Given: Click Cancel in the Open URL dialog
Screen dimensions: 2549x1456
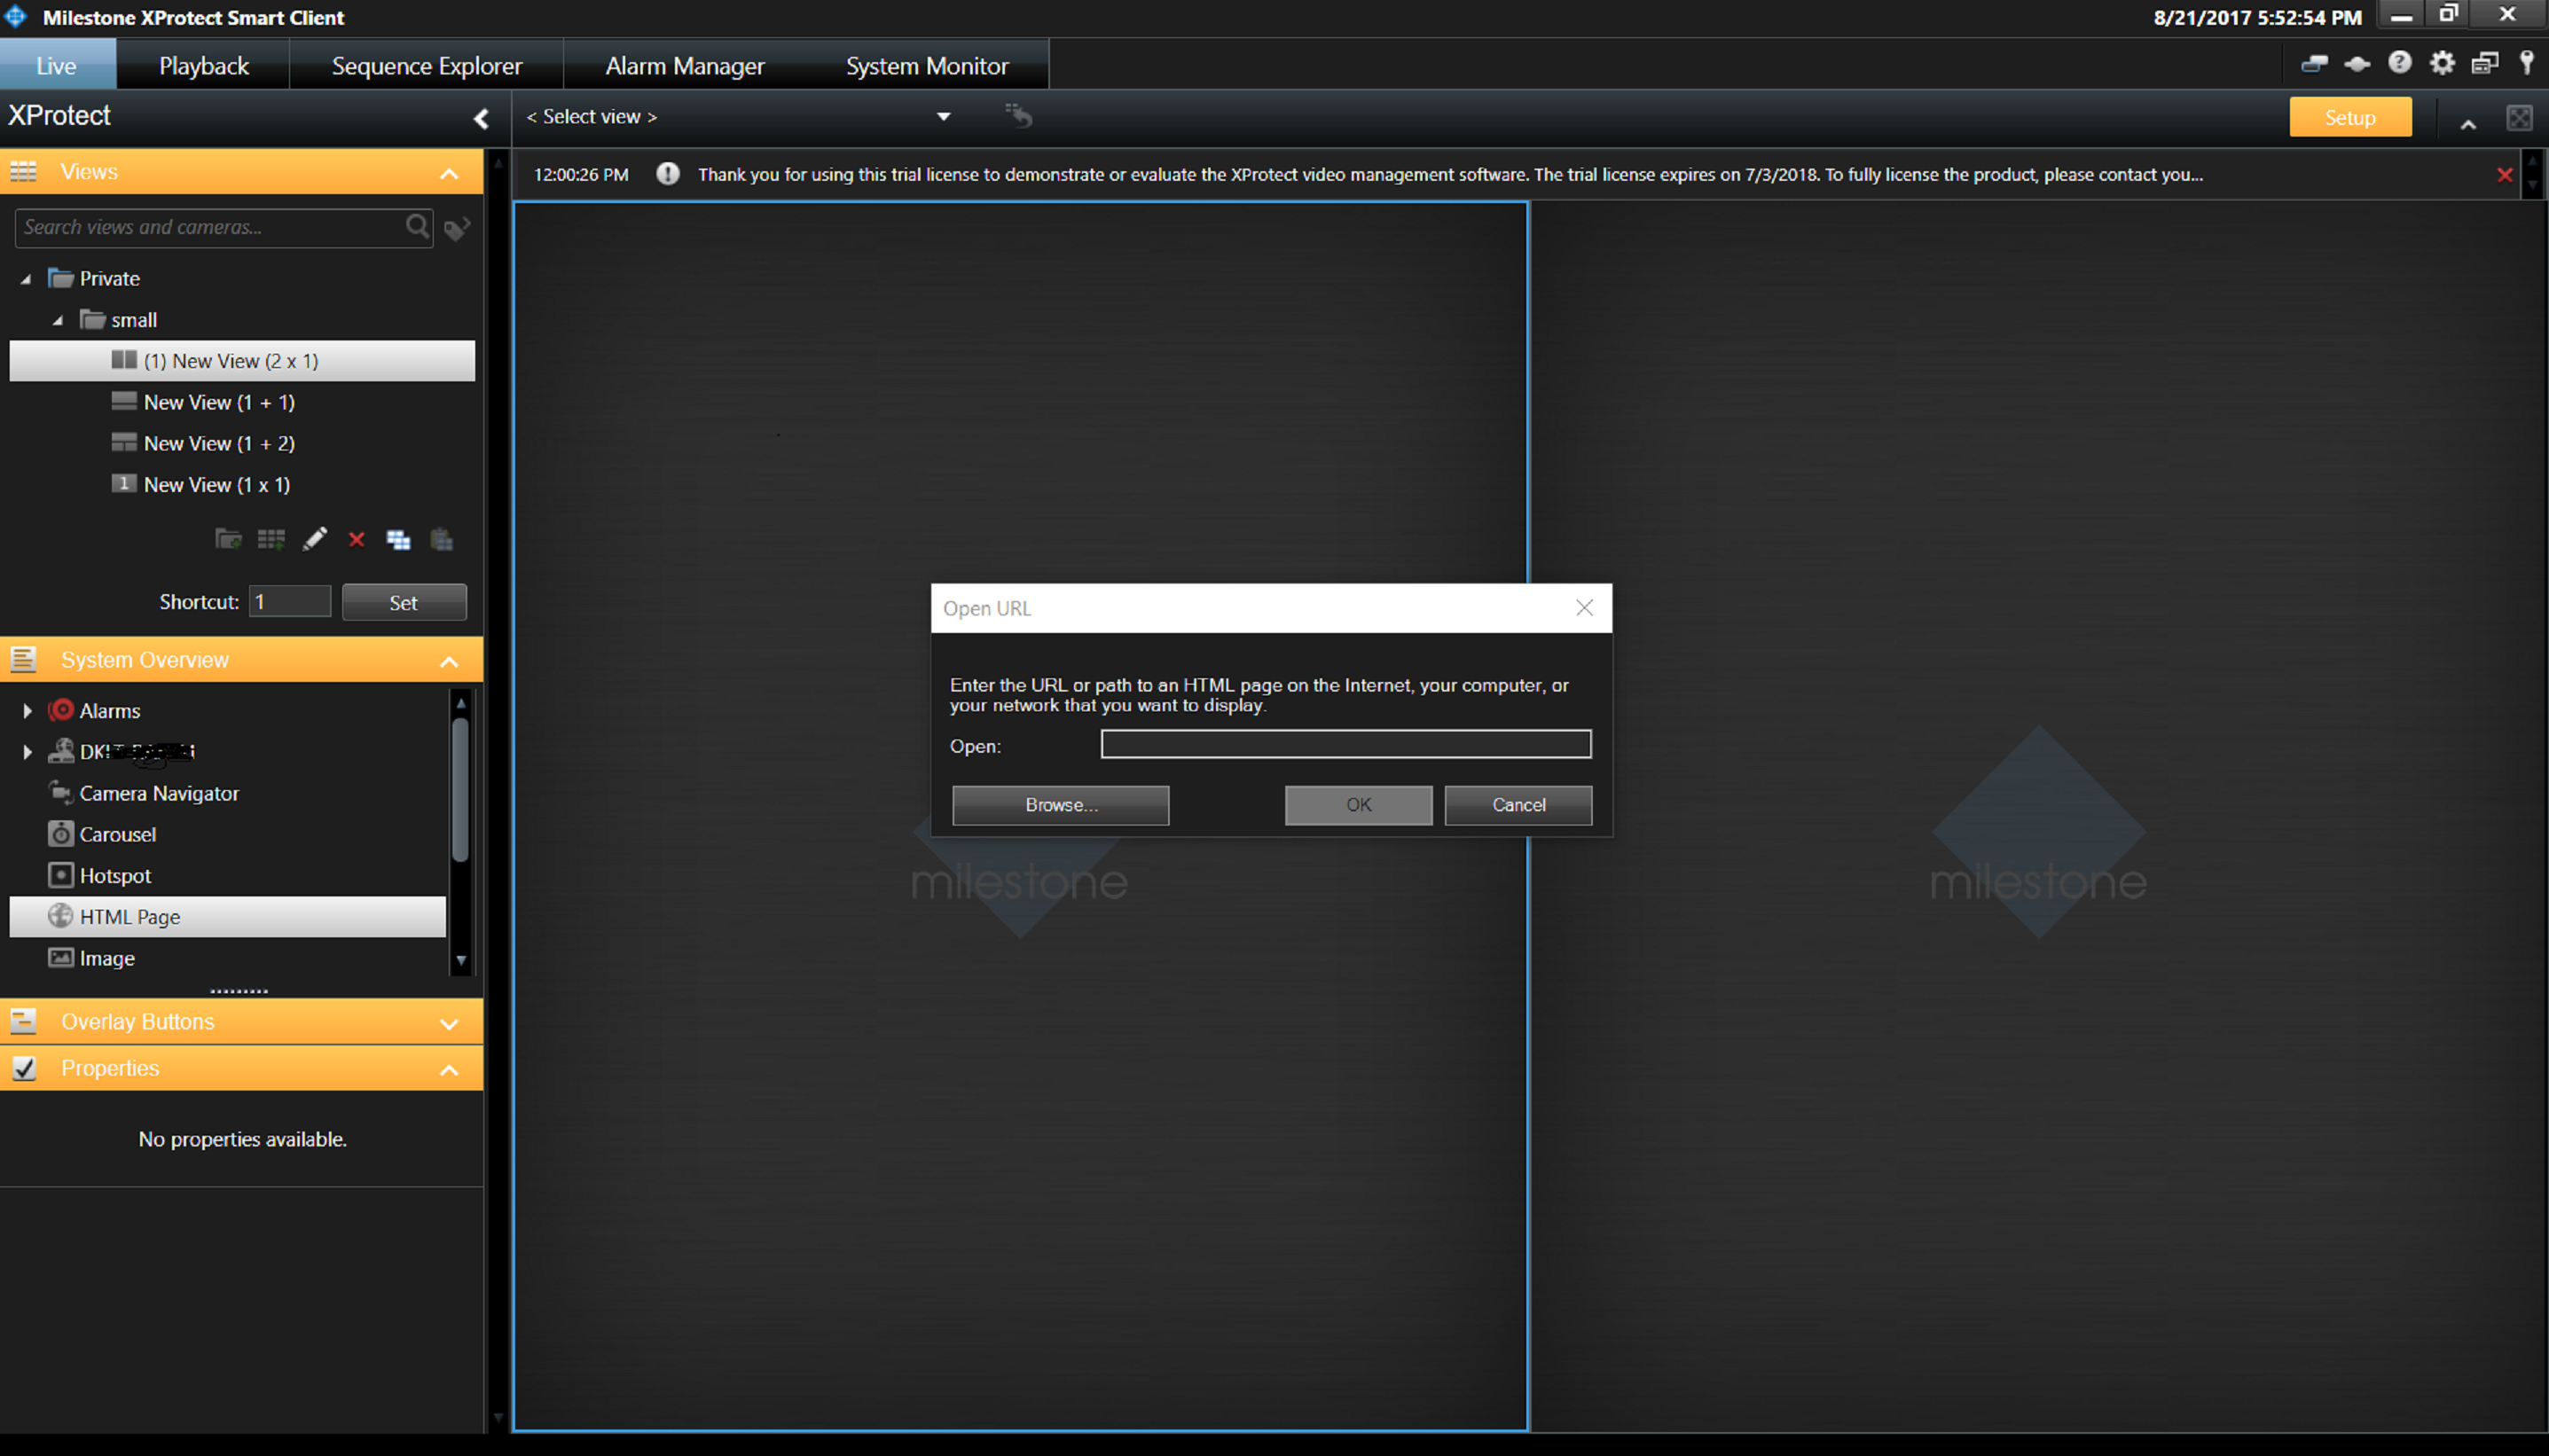Looking at the screenshot, I should pos(1517,805).
